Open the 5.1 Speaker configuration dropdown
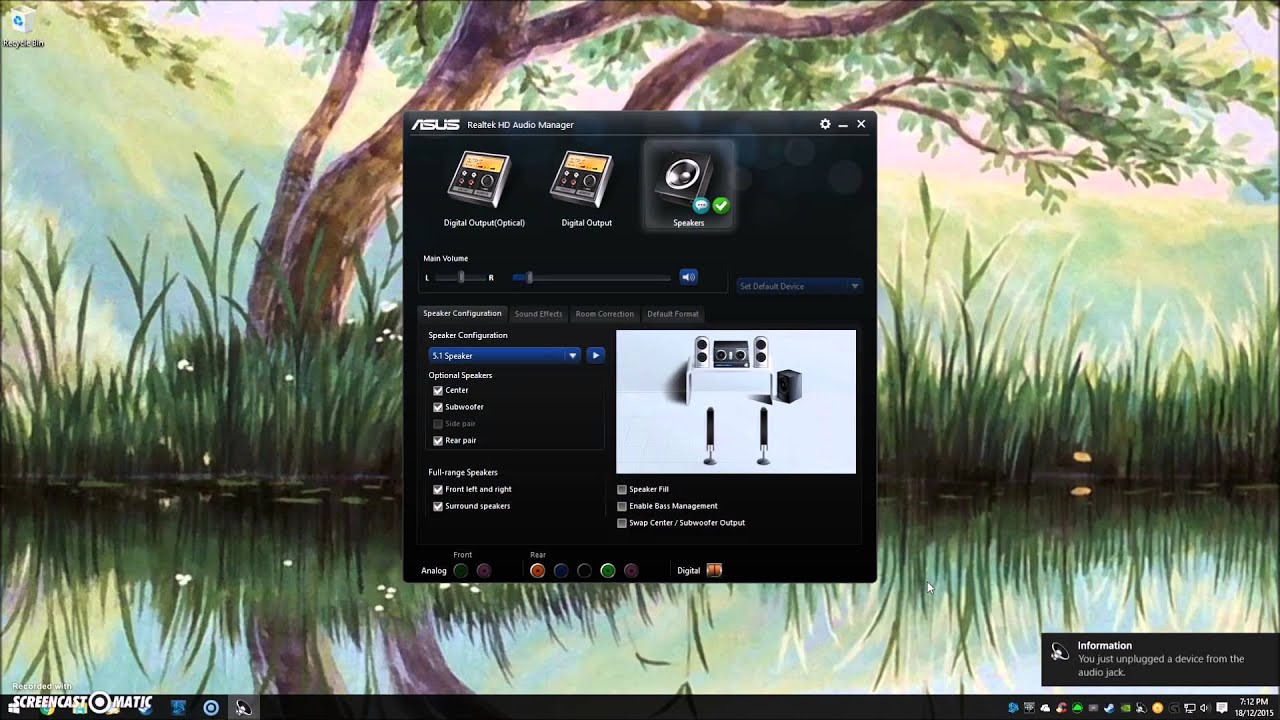The image size is (1280, 720). click(504, 355)
